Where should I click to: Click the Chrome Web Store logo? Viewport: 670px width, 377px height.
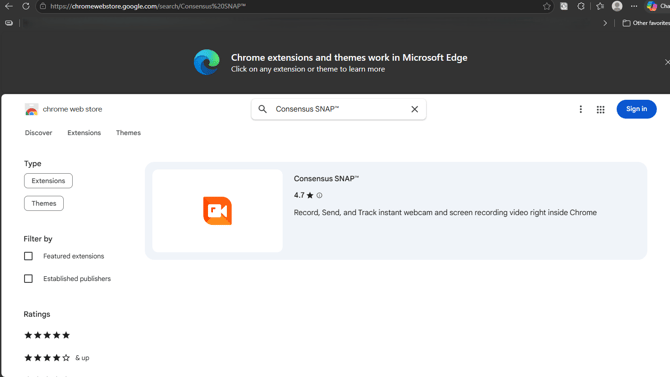[x=31, y=109]
